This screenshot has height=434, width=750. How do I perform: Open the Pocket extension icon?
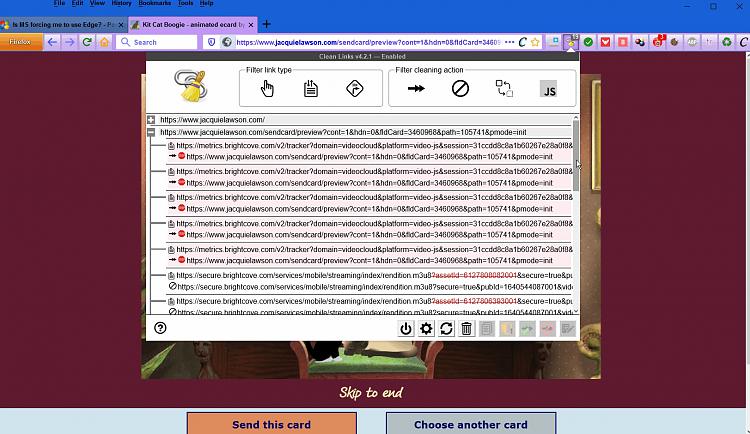coord(606,42)
